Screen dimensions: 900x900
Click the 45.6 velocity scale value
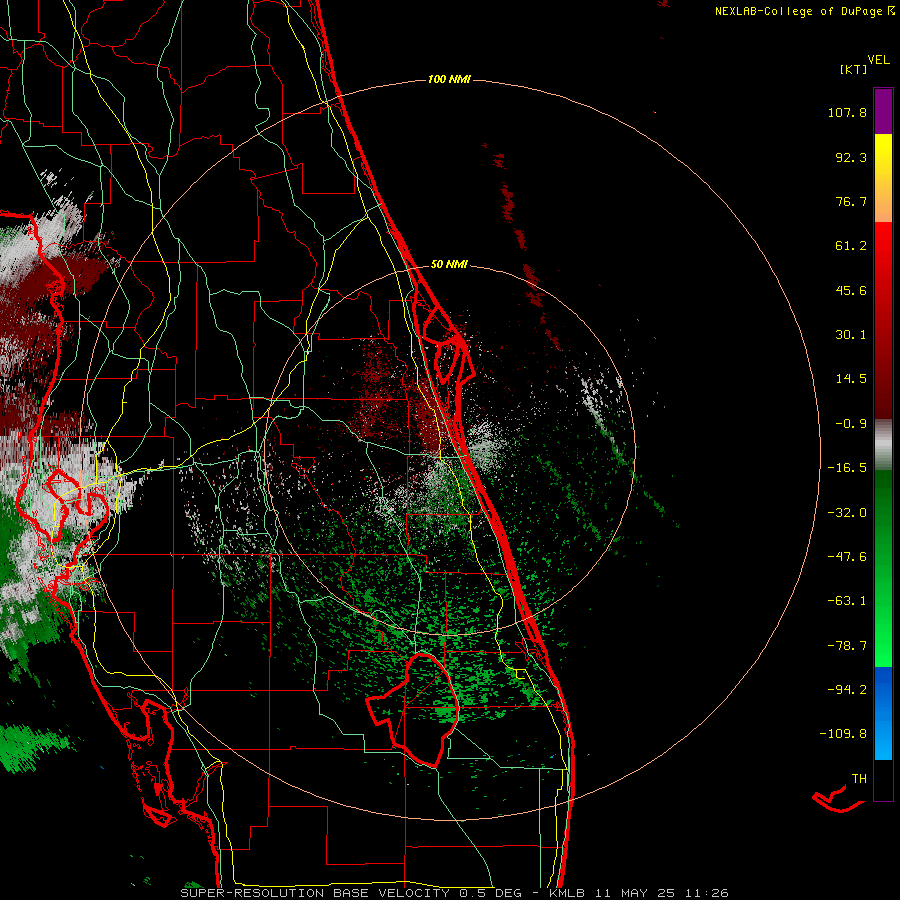(851, 290)
